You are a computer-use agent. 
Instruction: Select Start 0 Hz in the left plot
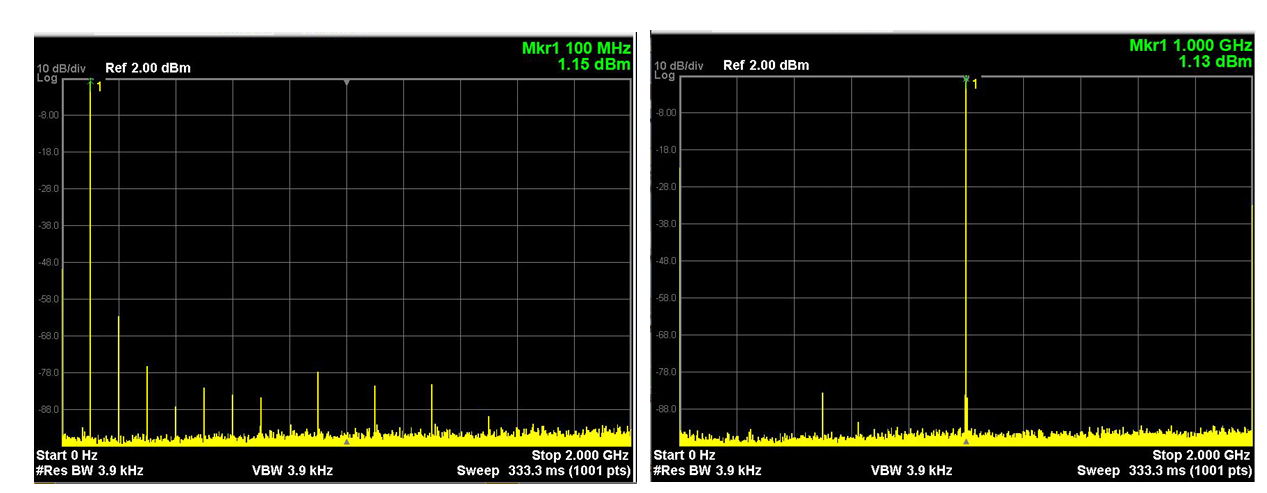(67, 455)
